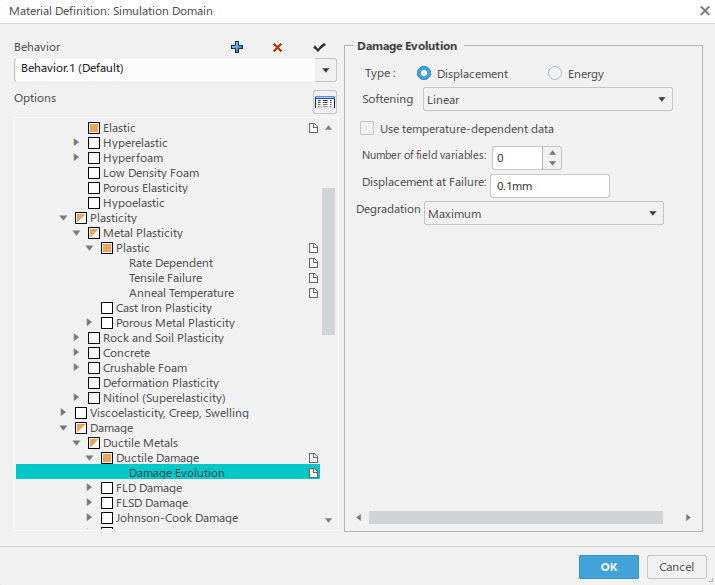Click document icon beside Anneal Temperature
The image size is (715, 585).
click(313, 293)
